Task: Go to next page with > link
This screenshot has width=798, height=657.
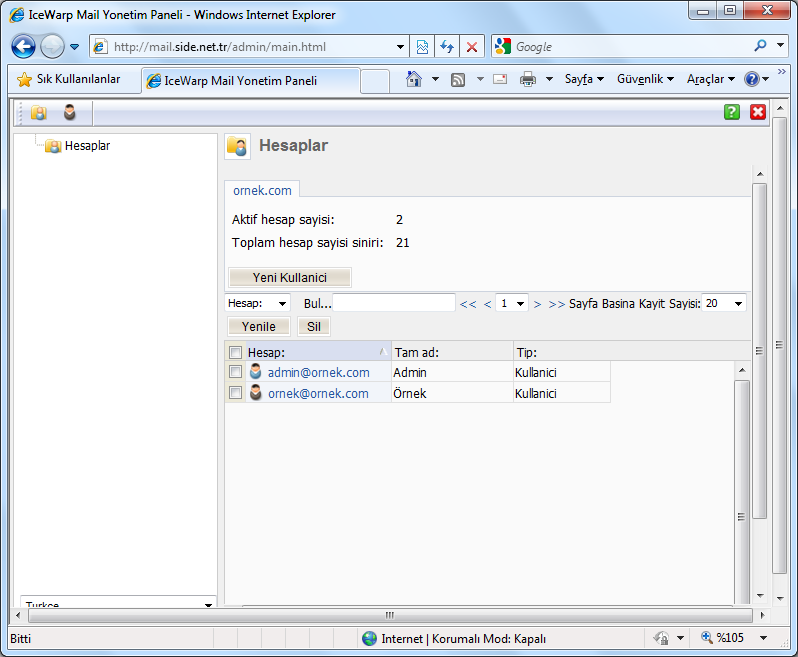Action: [537, 304]
